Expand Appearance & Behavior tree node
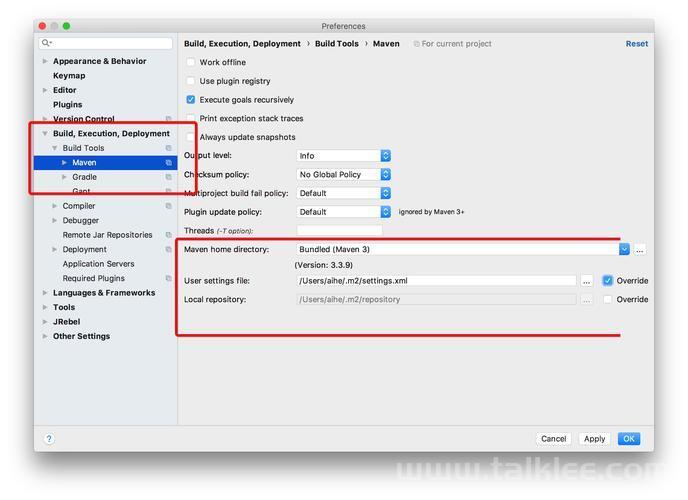This screenshot has width=688, height=500. [45, 61]
